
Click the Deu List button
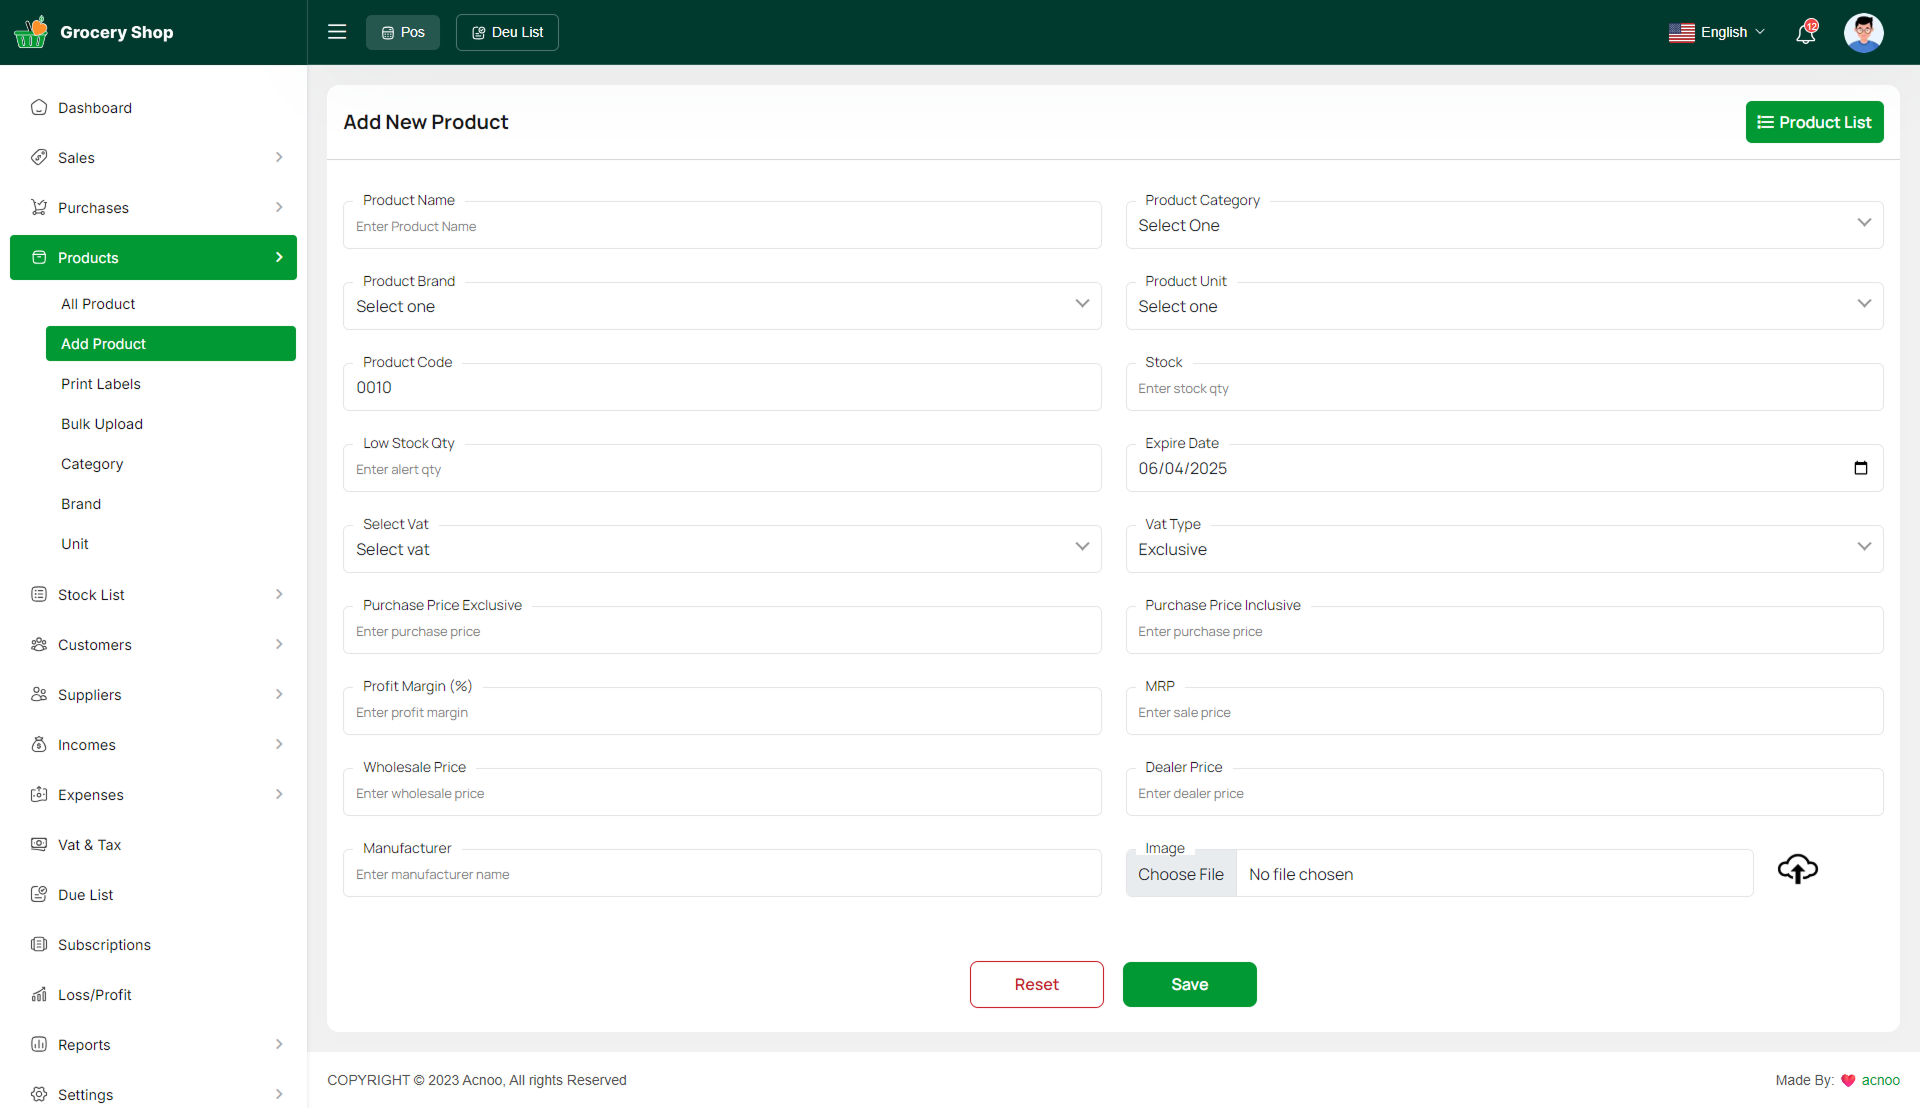pyautogui.click(x=507, y=32)
